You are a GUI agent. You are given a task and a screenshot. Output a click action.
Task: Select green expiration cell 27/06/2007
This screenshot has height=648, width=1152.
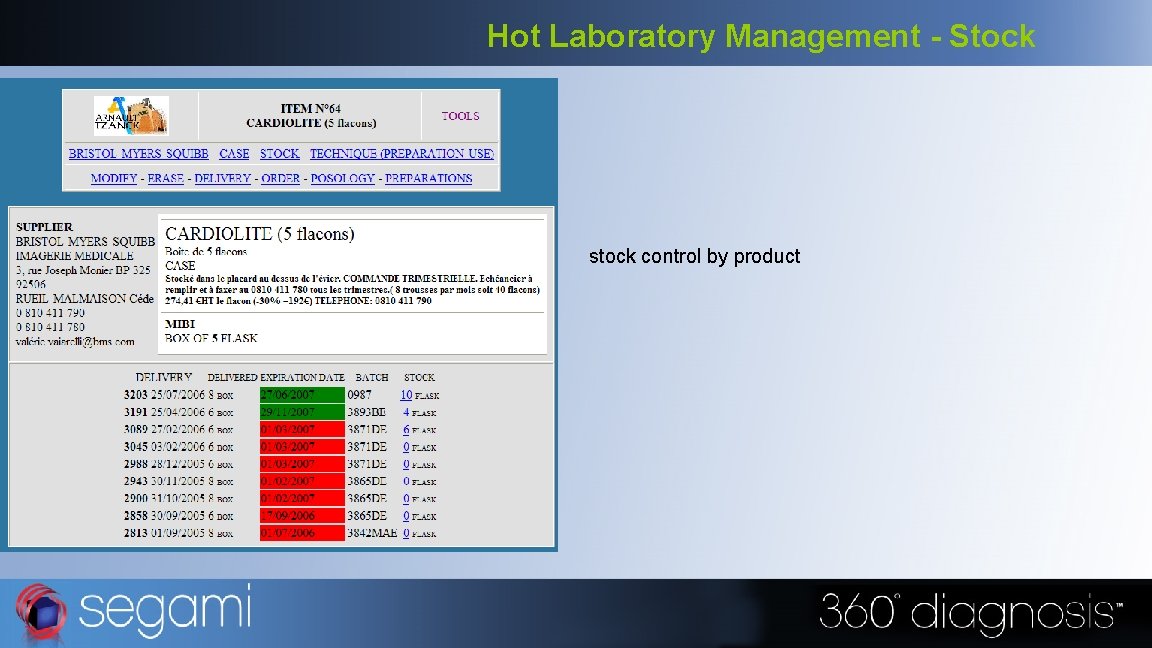[x=302, y=395]
